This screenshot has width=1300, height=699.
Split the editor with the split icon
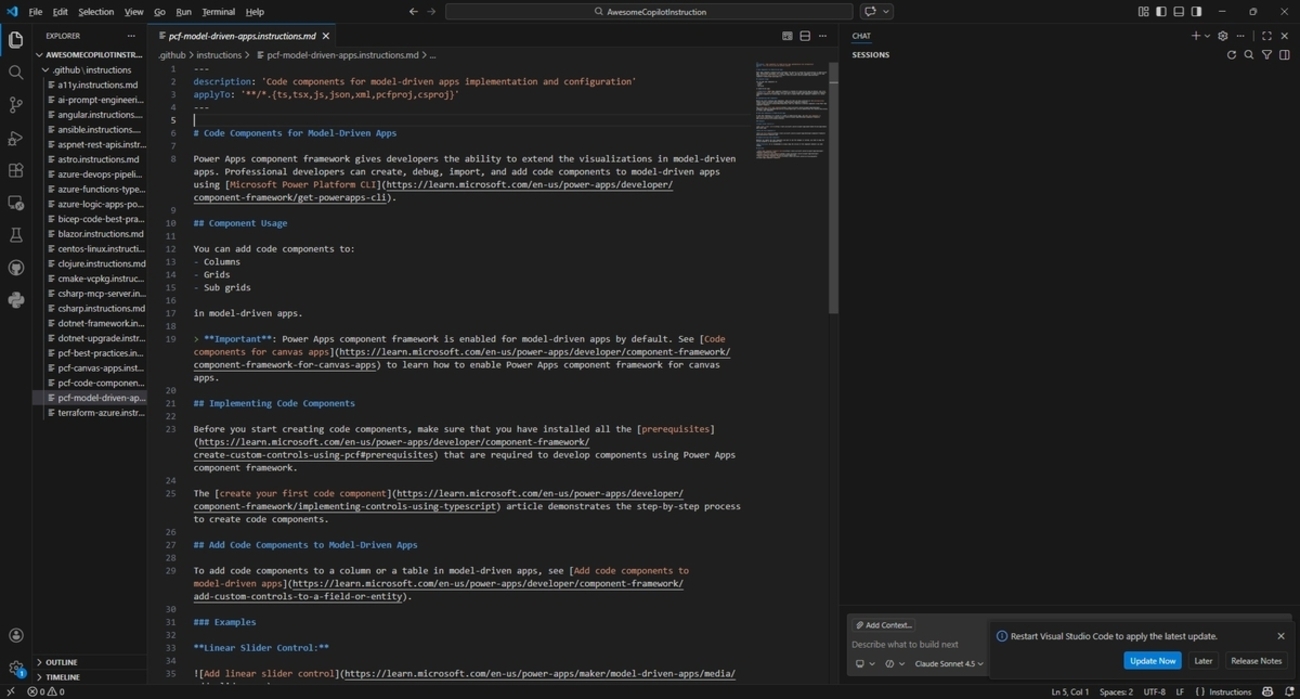pos(805,36)
